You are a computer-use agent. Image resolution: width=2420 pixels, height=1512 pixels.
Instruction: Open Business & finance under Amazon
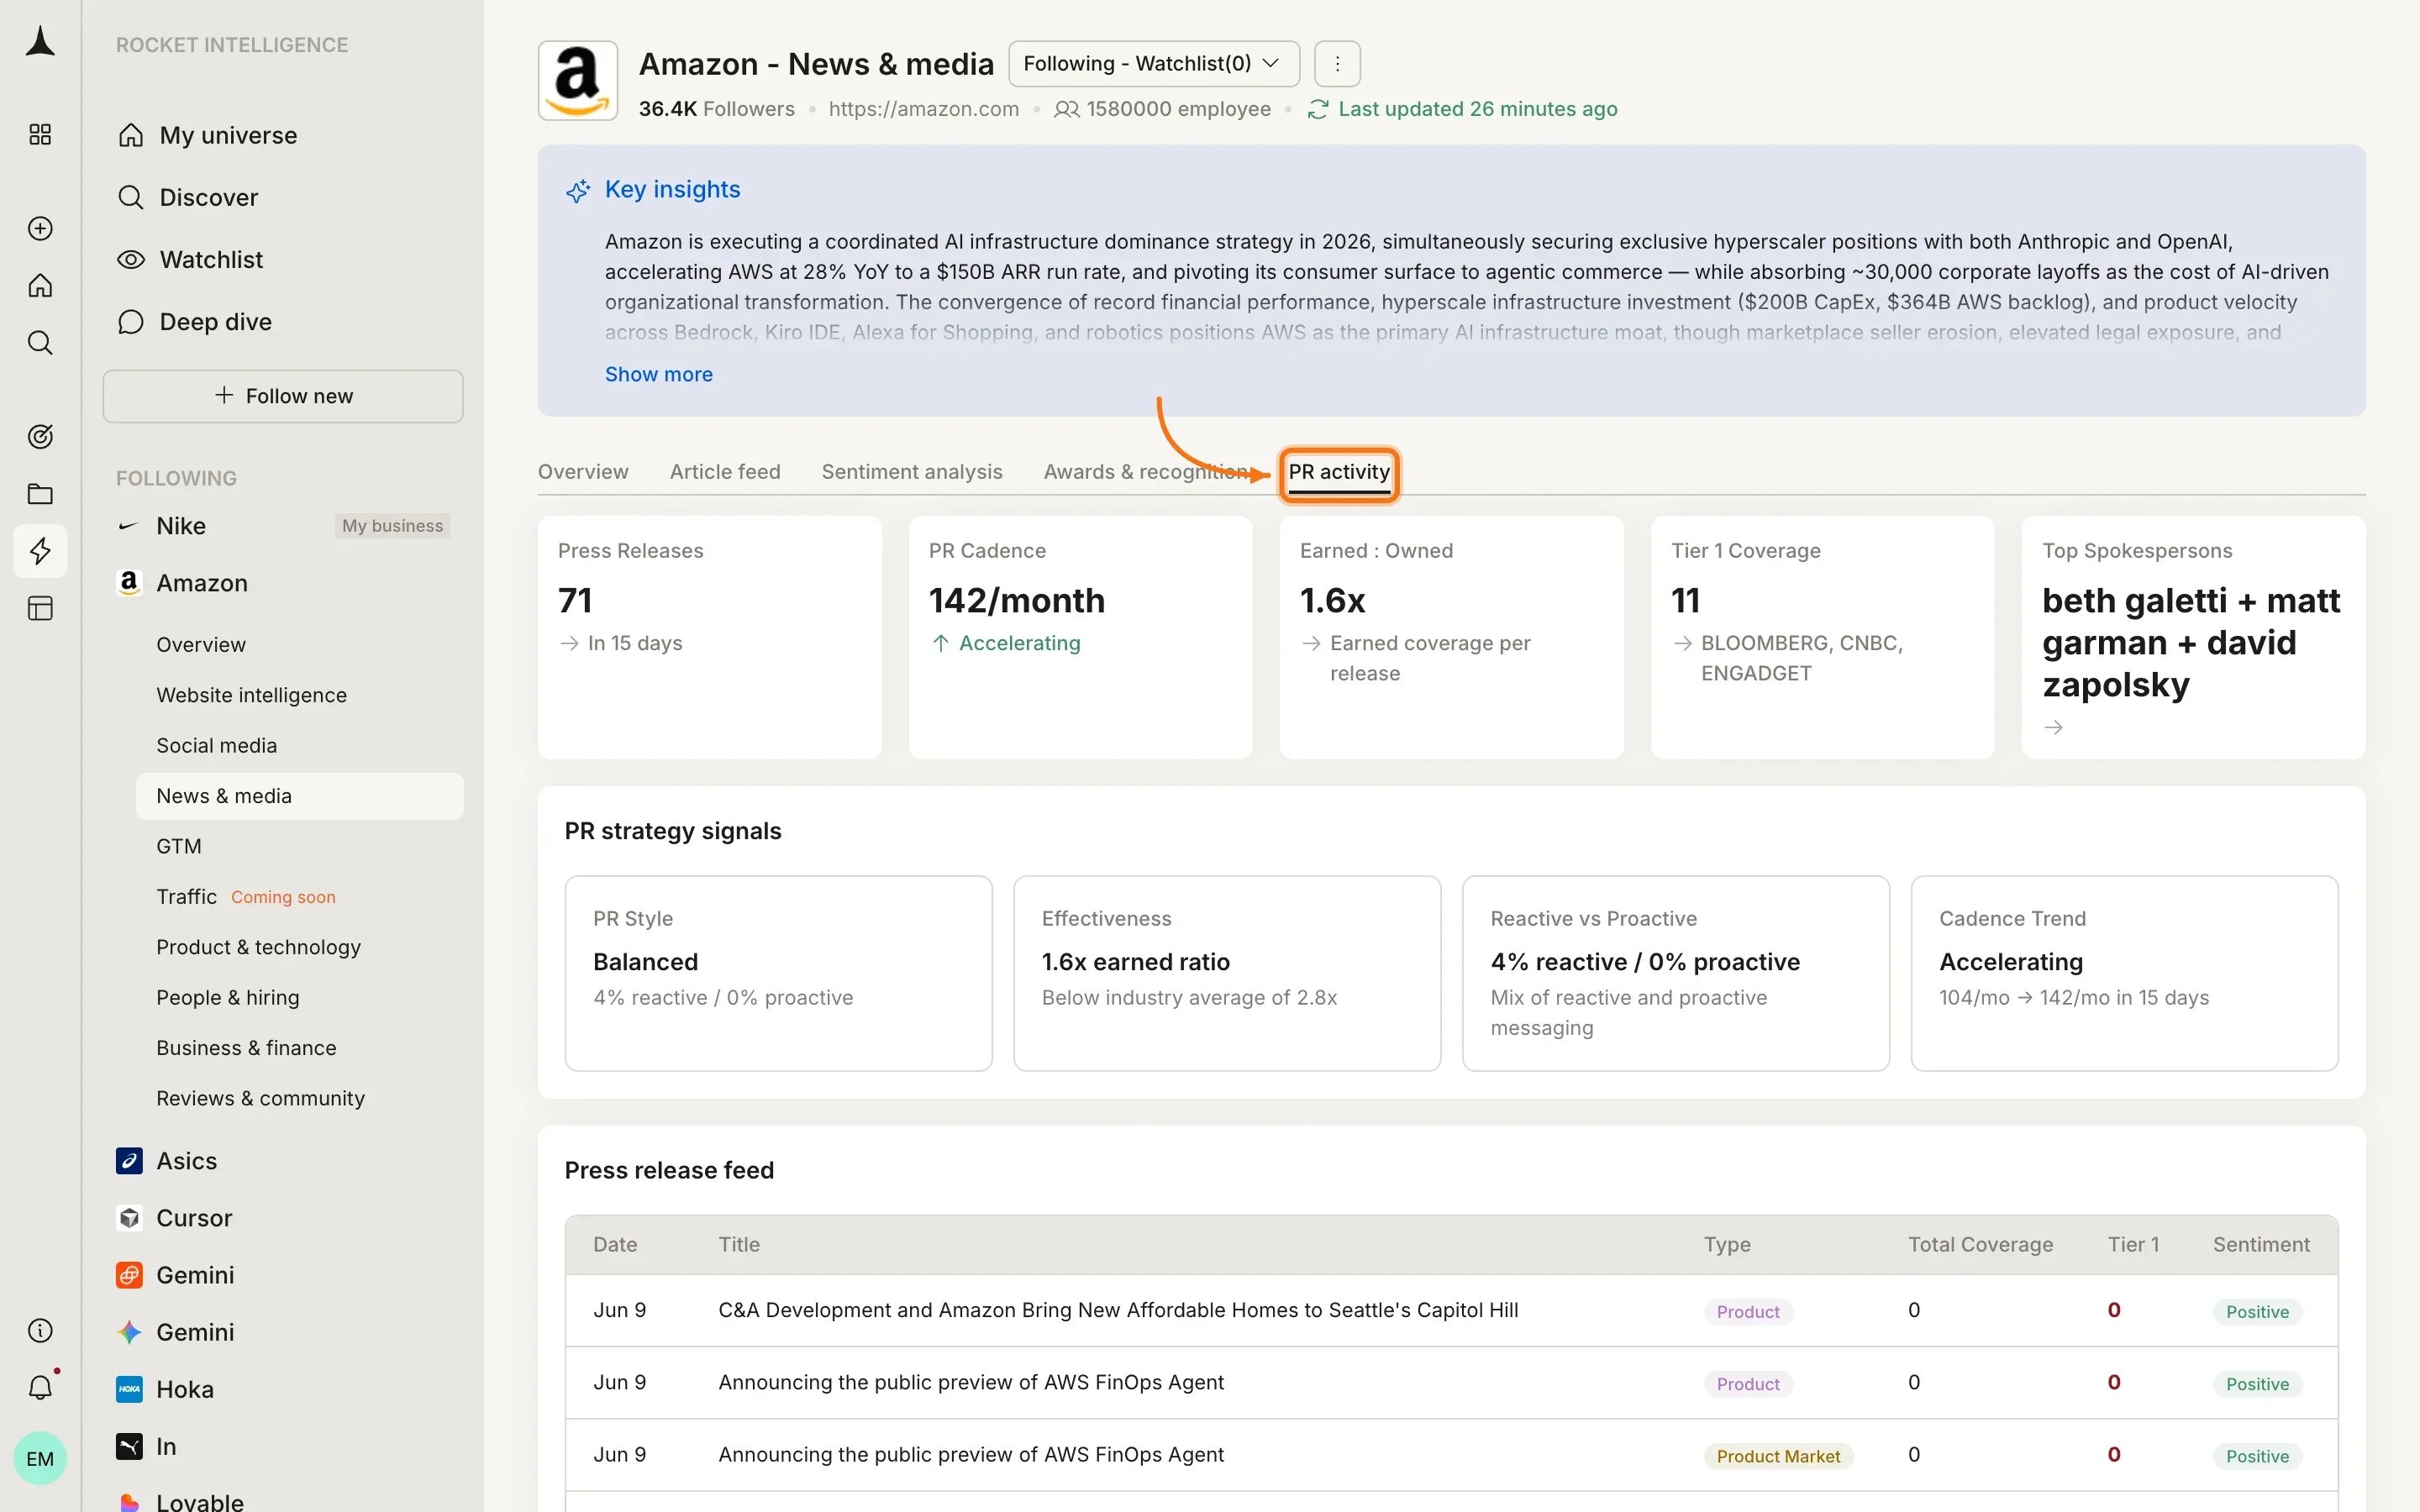tap(246, 1048)
